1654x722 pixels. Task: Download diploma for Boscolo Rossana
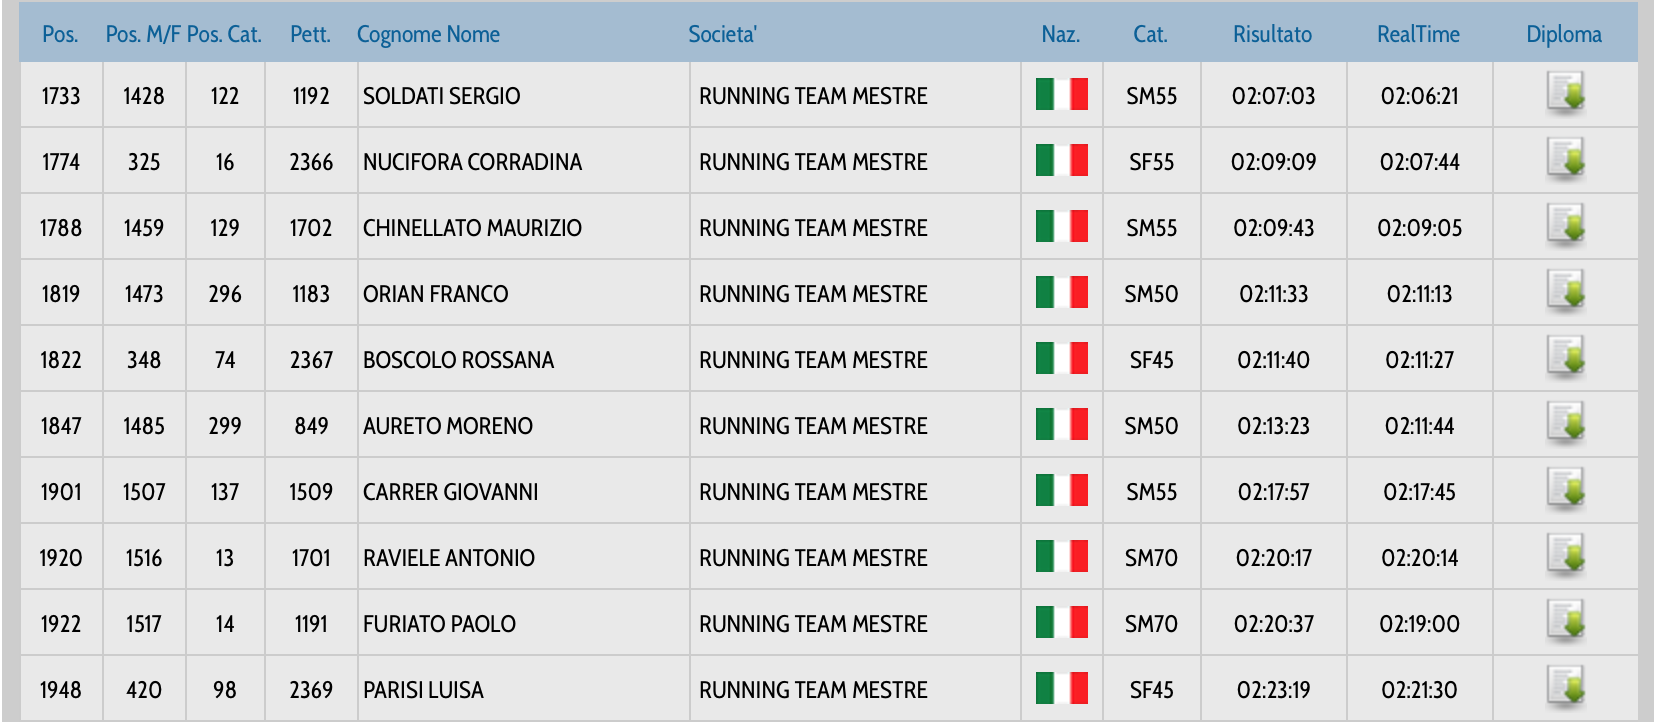point(1565,358)
